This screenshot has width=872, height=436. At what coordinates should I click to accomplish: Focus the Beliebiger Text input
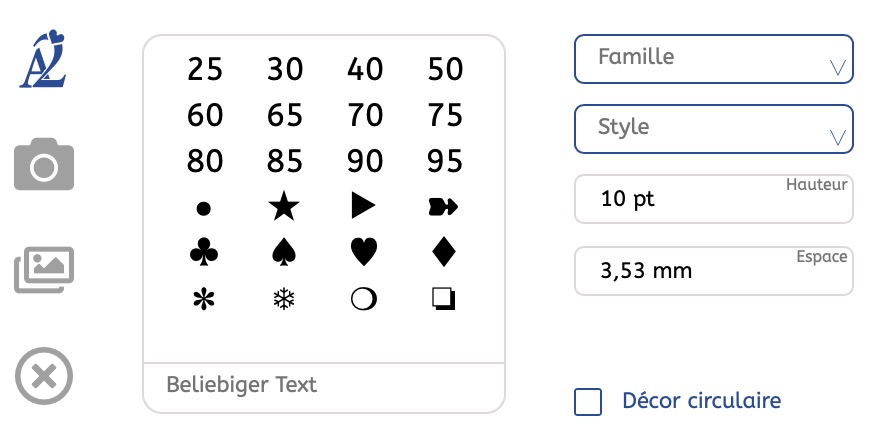[x=324, y=385]
